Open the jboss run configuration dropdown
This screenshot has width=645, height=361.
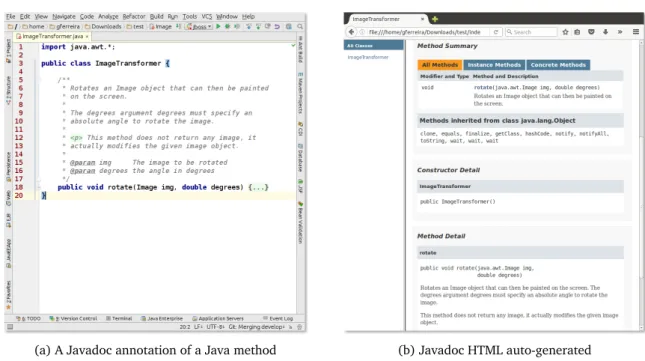[x=199, y=26]
